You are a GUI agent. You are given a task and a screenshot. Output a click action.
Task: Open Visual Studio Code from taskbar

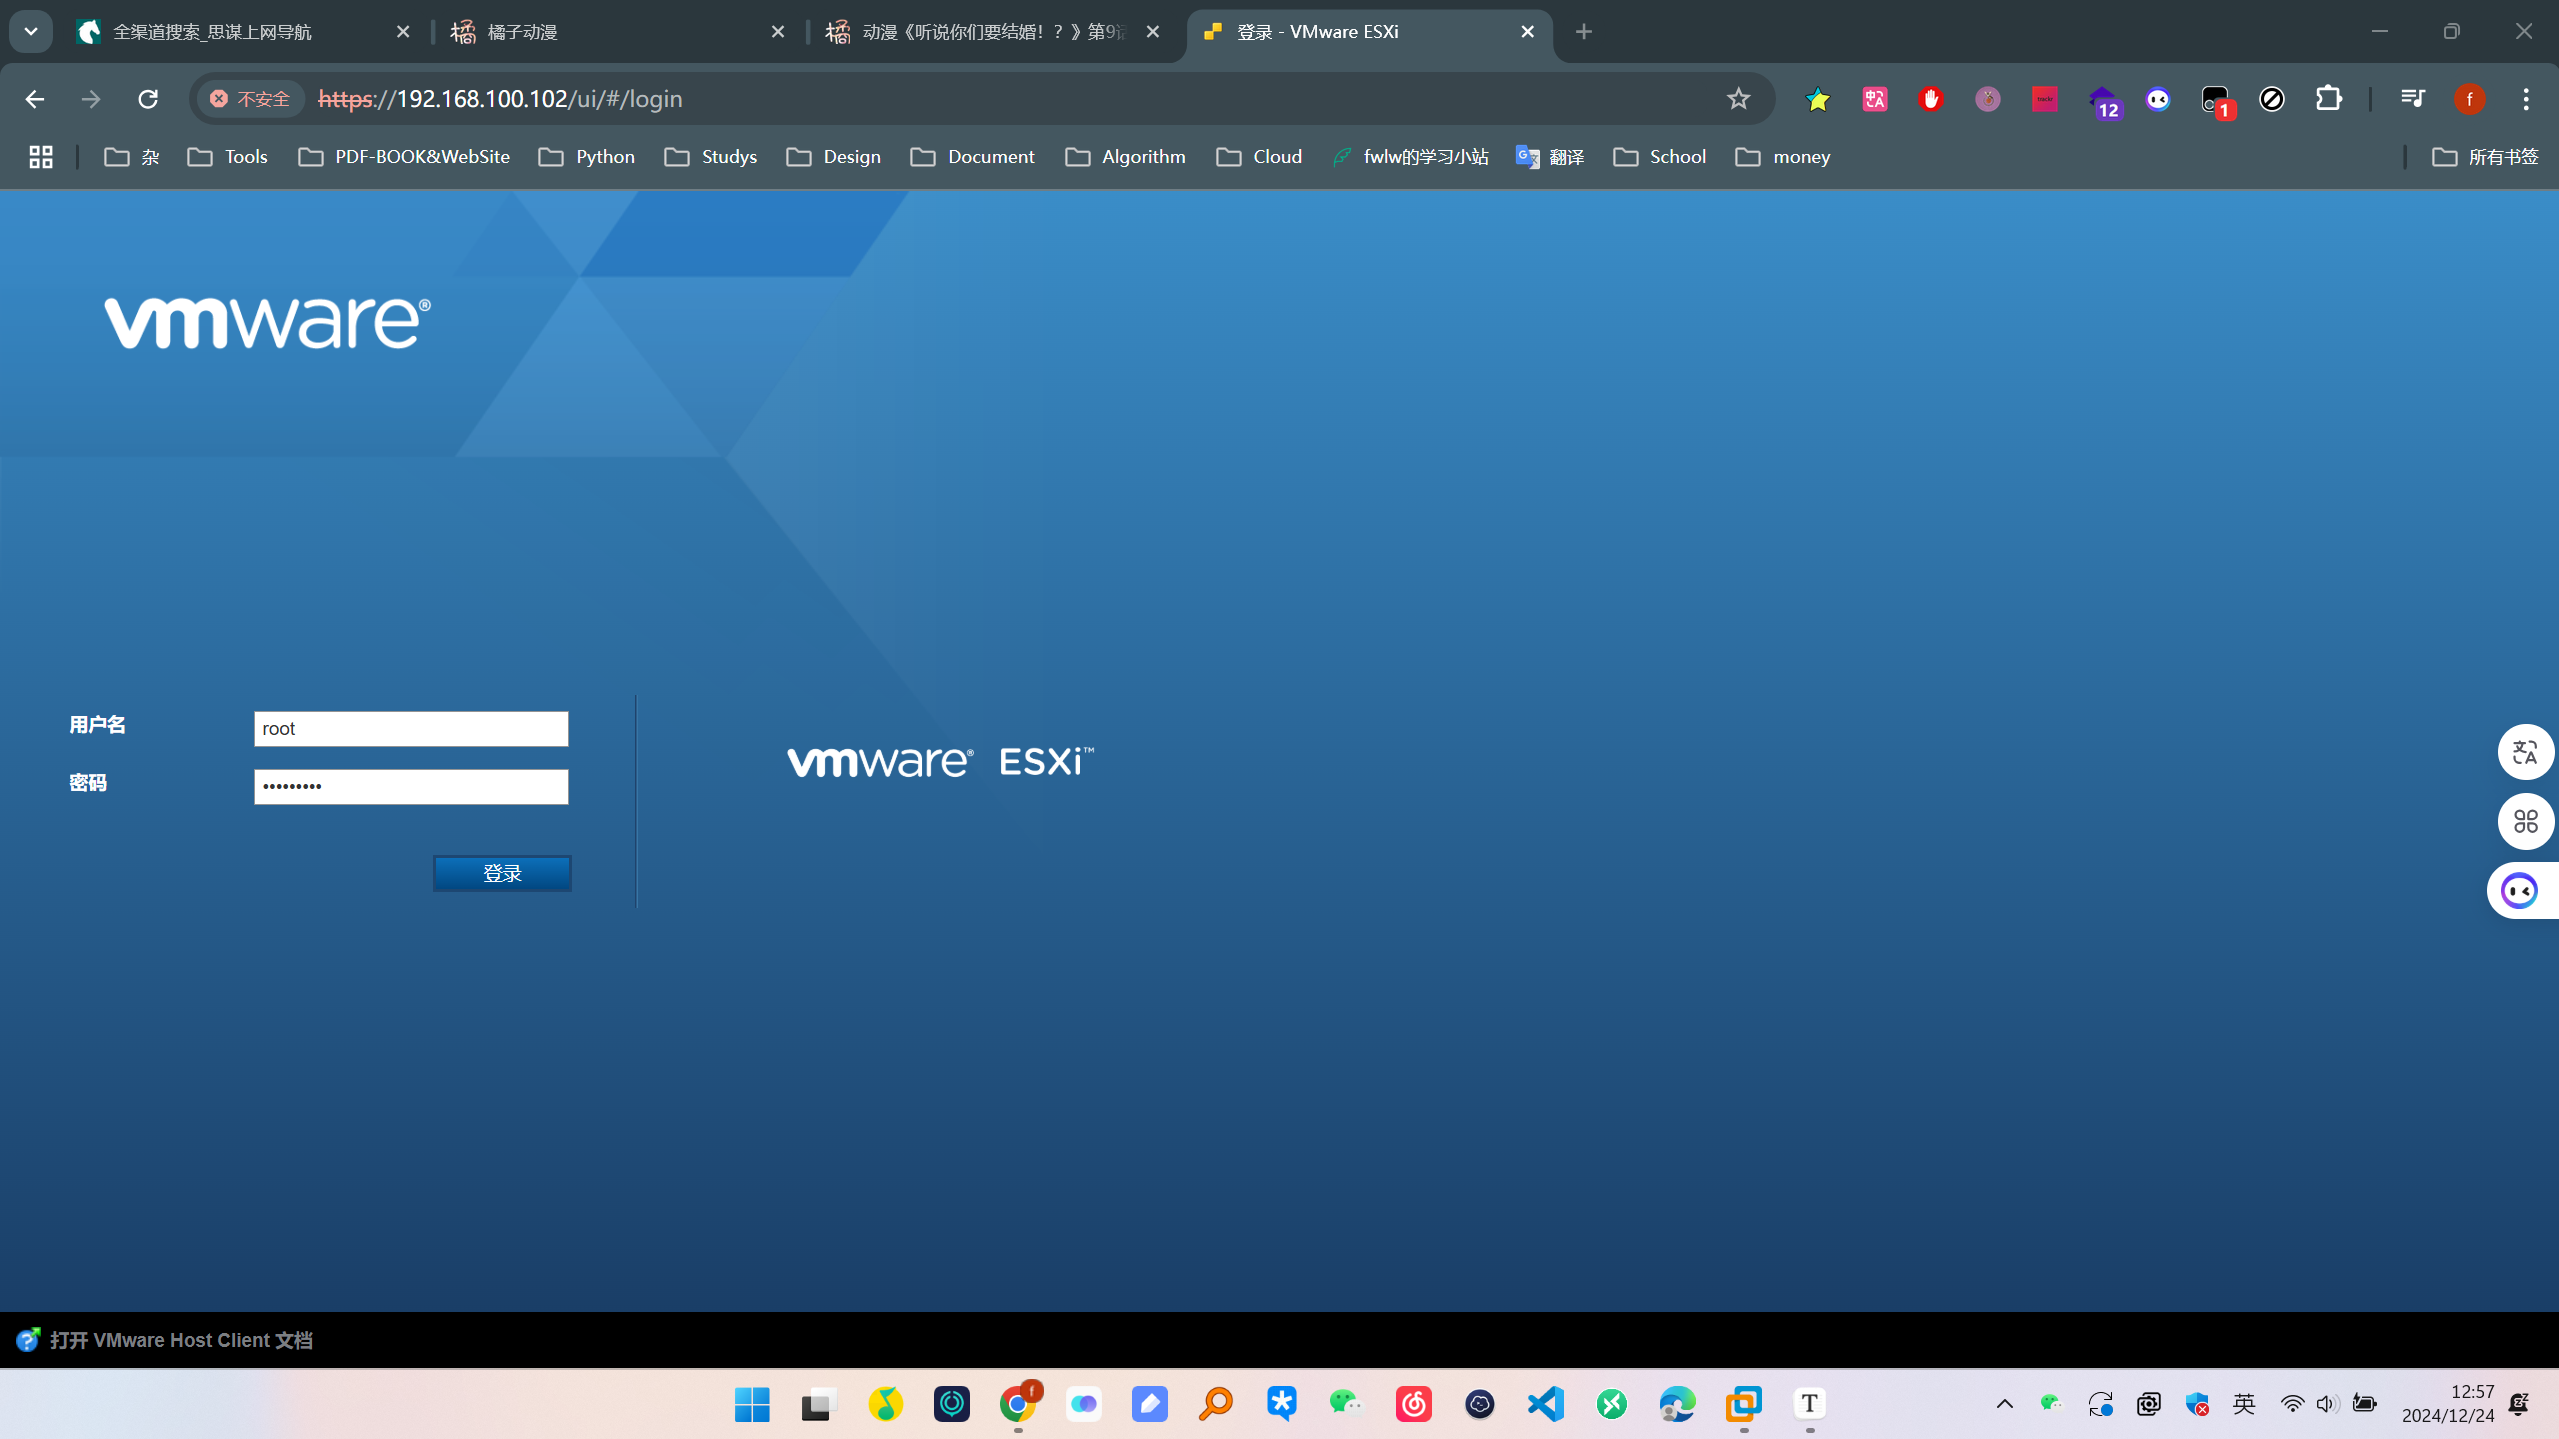[x=1546, y=1404]
